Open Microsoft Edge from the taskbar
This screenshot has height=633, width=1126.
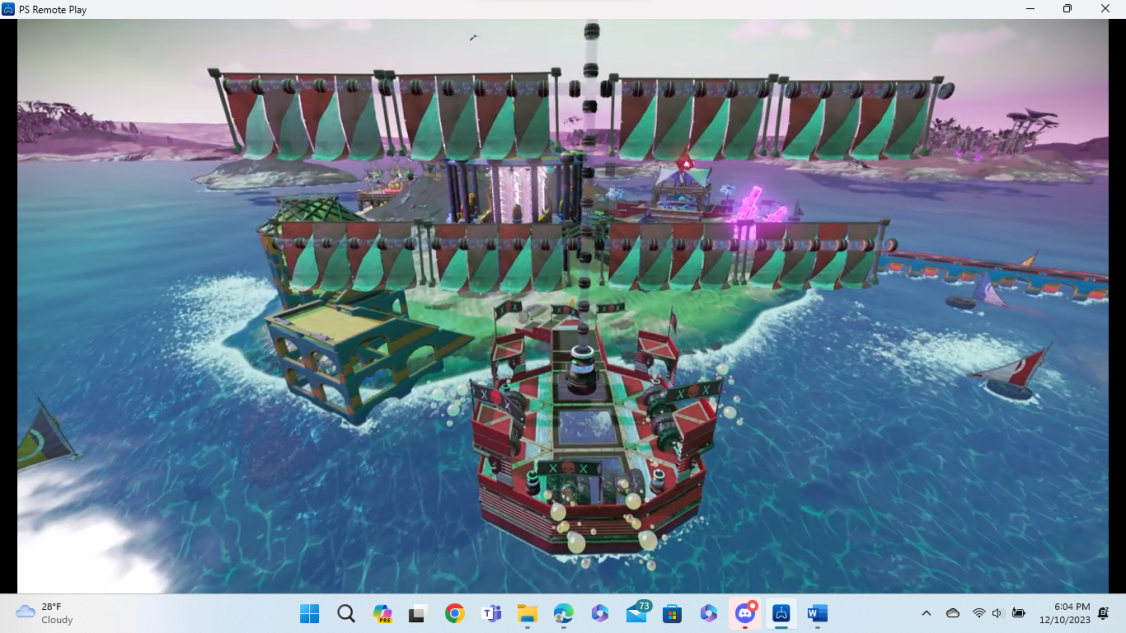tap(563, 613)
